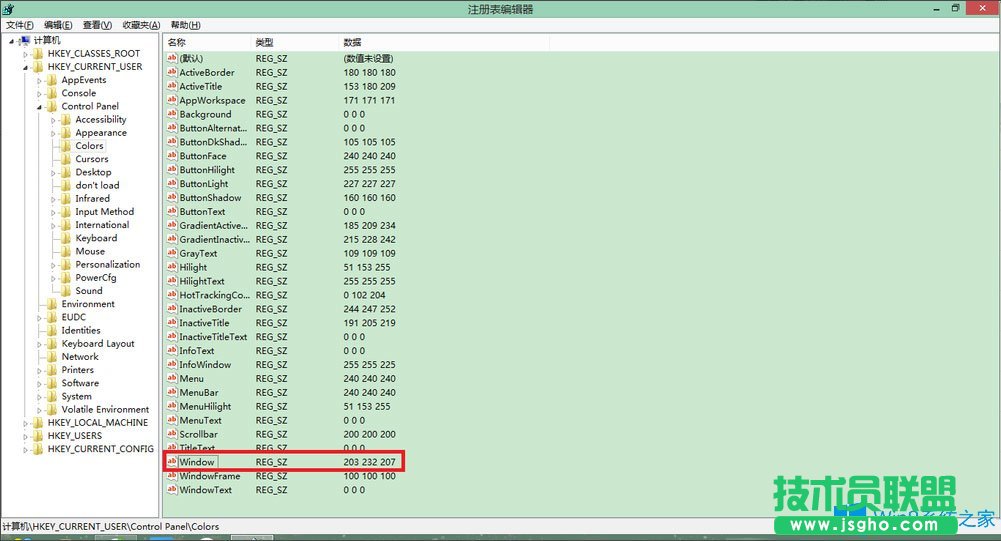
Task: Click the ButtonFace string value icon
Action: coord(172,156)
